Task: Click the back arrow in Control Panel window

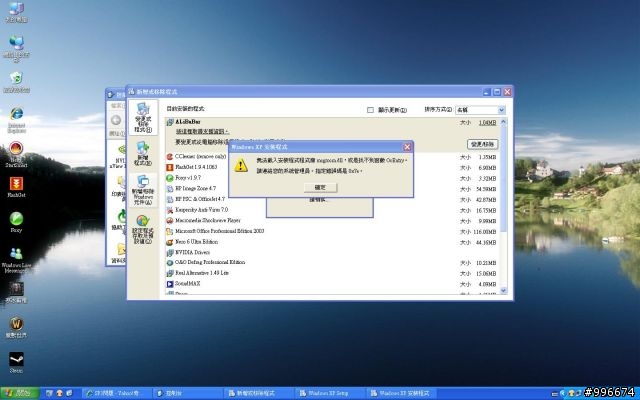Action: [116, 120]
